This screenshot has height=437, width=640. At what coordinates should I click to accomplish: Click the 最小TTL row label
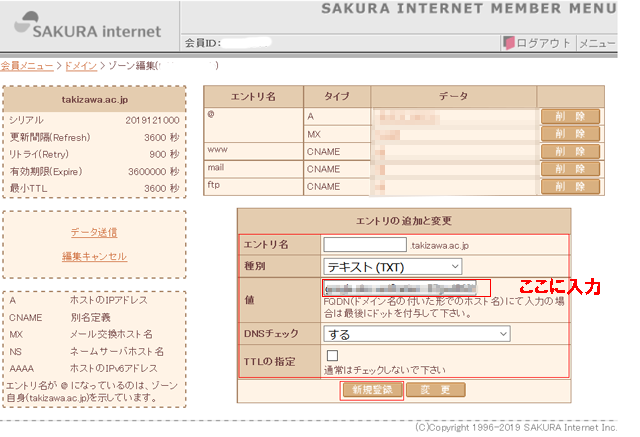28,188
